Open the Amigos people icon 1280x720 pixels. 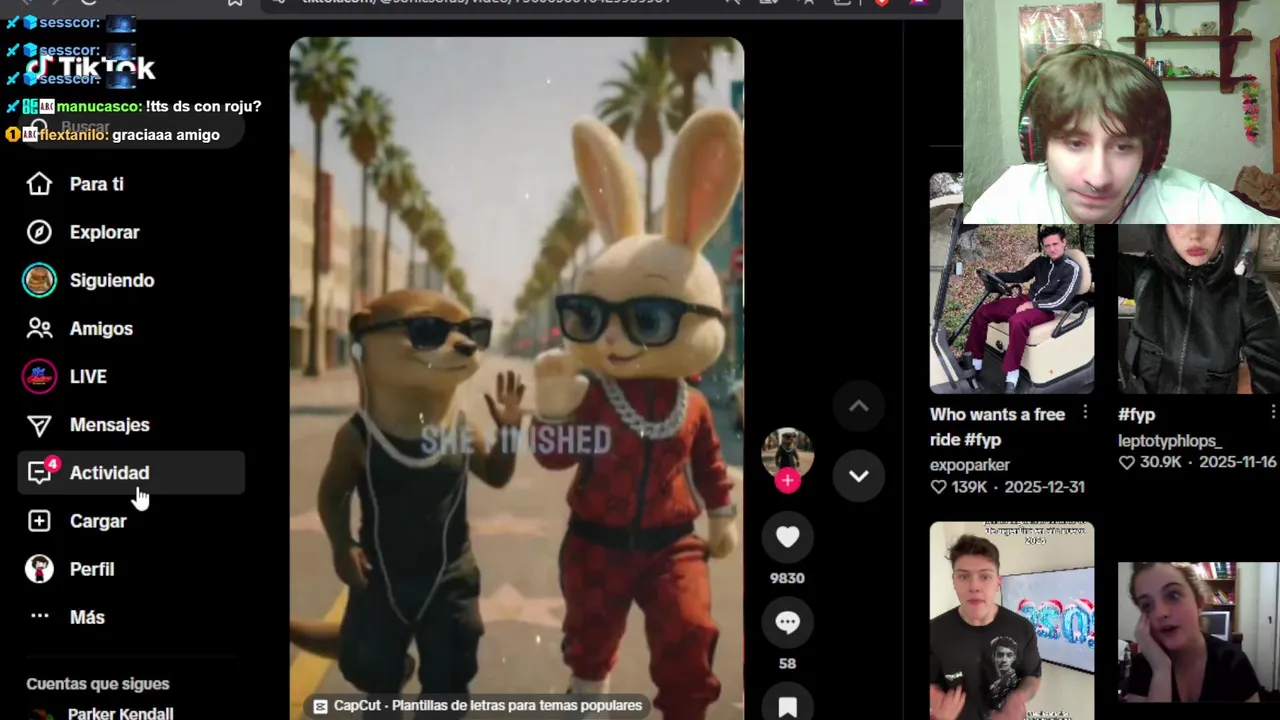pyautogui.click(x=39, y=328)
